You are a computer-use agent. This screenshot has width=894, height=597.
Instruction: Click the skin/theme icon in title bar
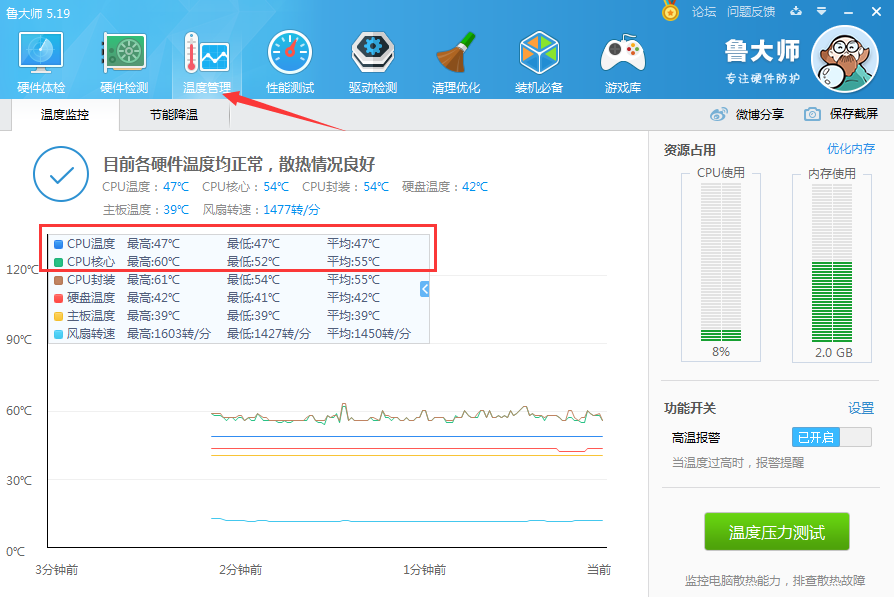click(796, 11)
